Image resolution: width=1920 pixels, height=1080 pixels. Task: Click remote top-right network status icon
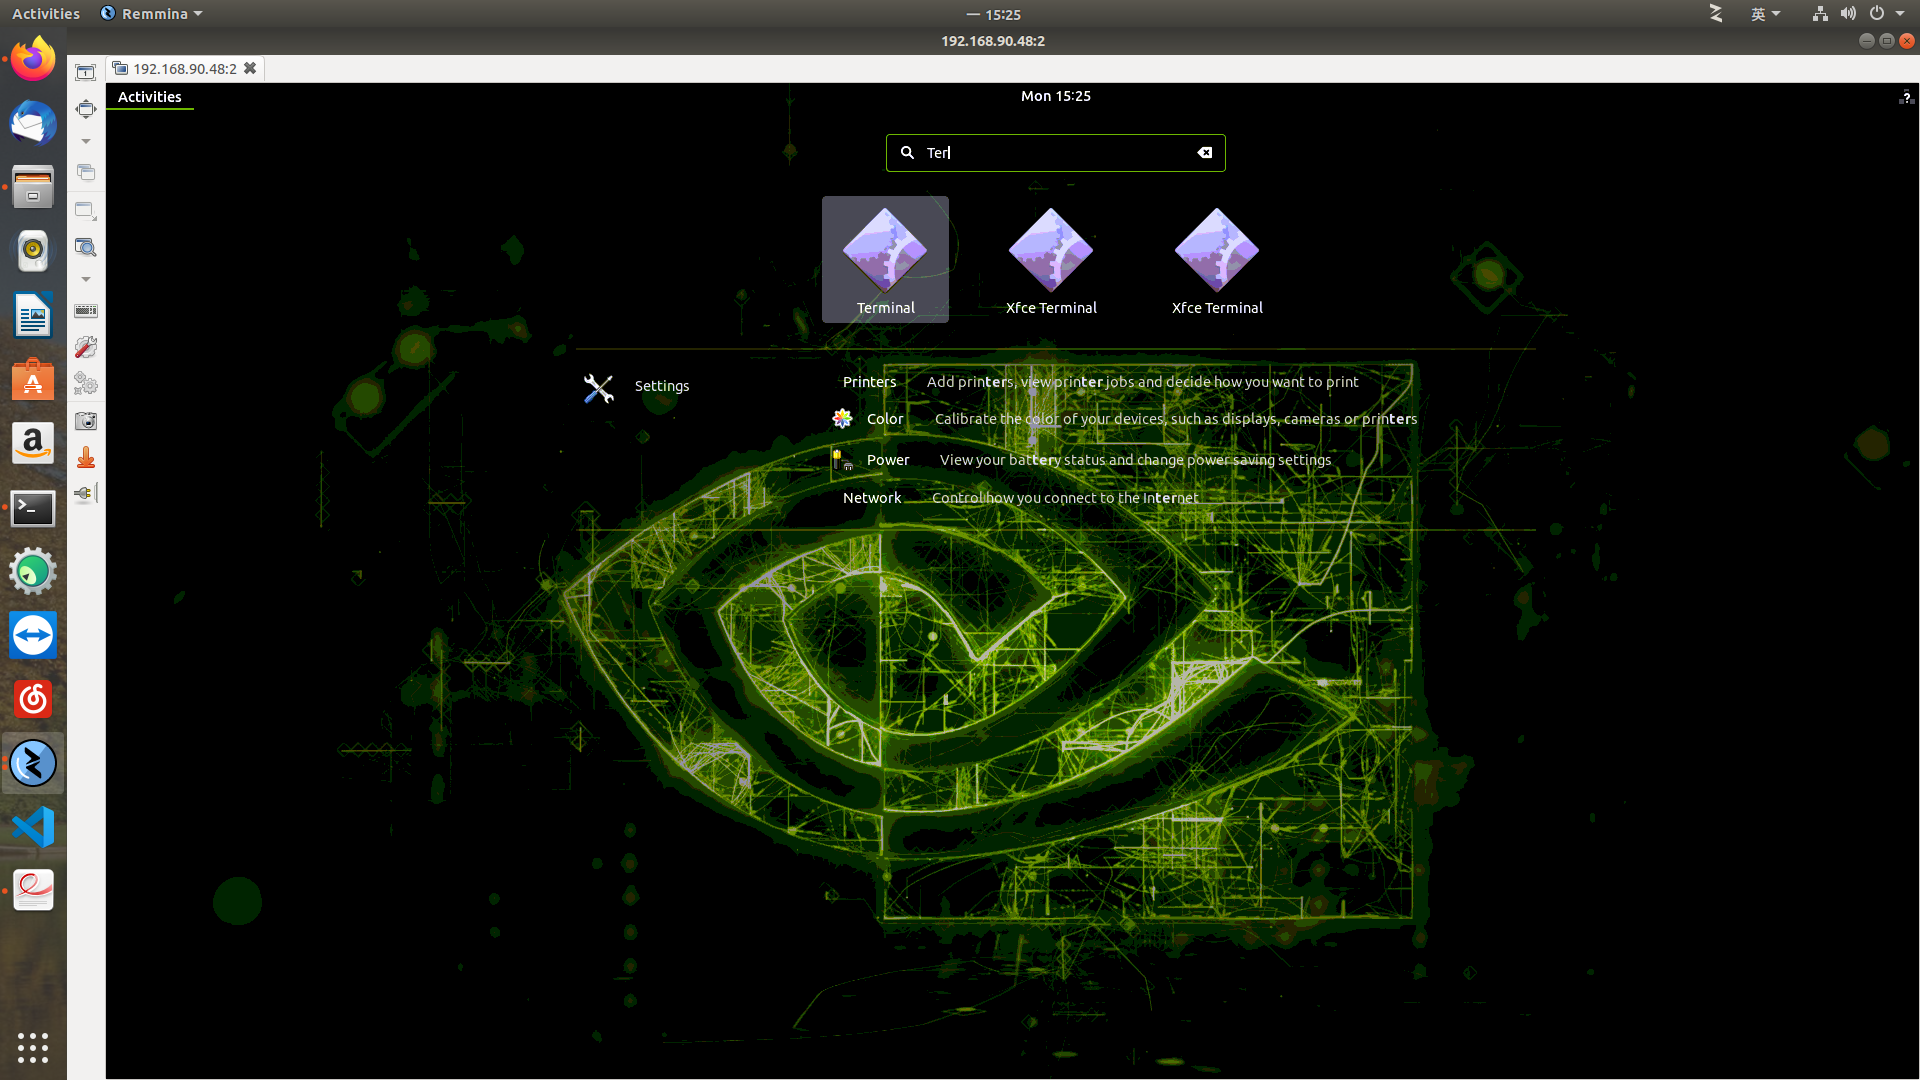point(1906,97)
